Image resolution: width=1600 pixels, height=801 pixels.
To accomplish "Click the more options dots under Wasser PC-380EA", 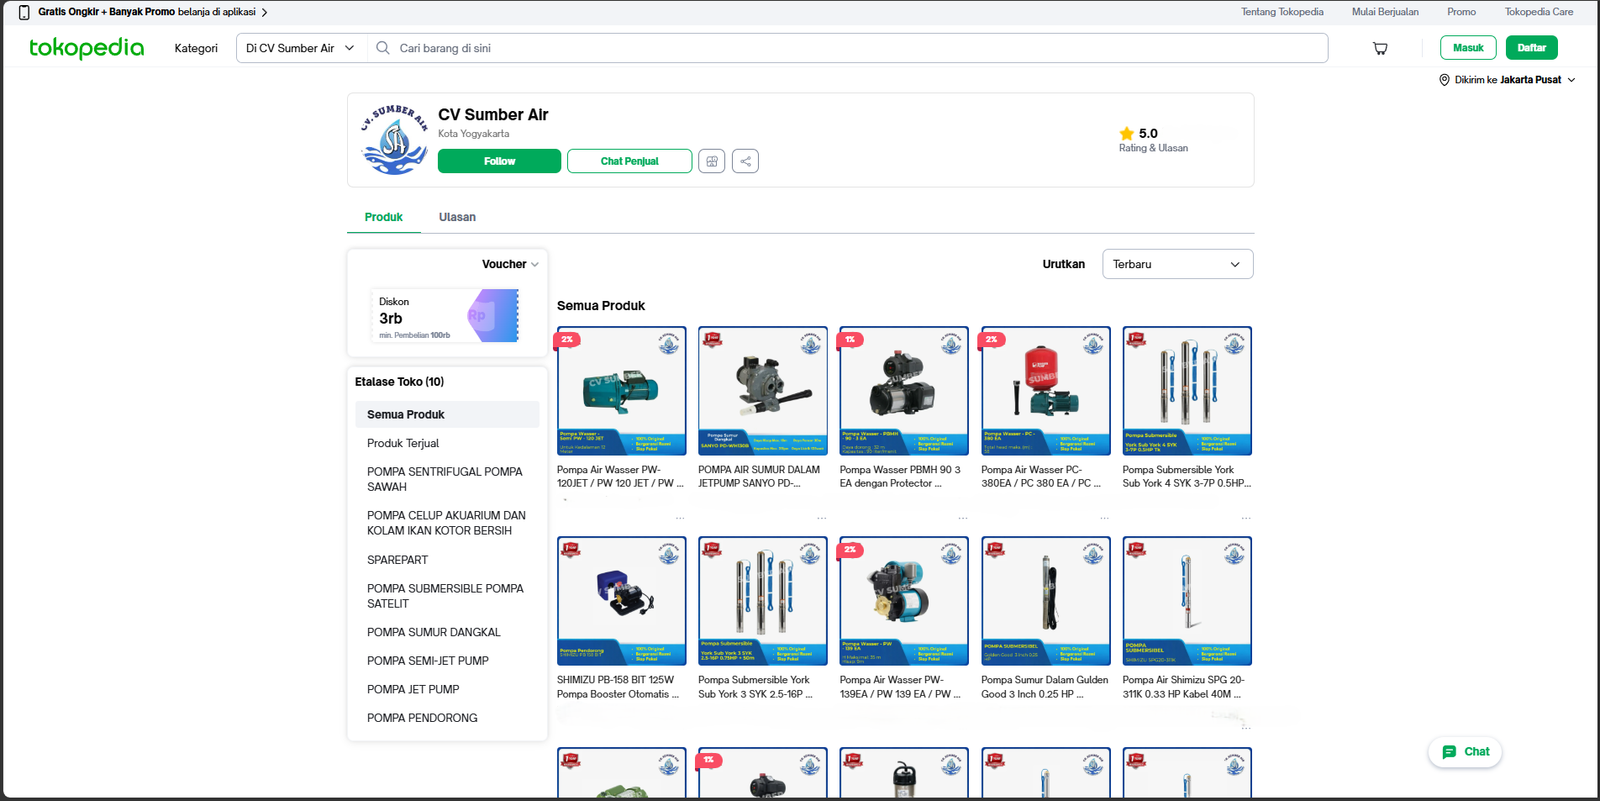I will [1104, 518].
